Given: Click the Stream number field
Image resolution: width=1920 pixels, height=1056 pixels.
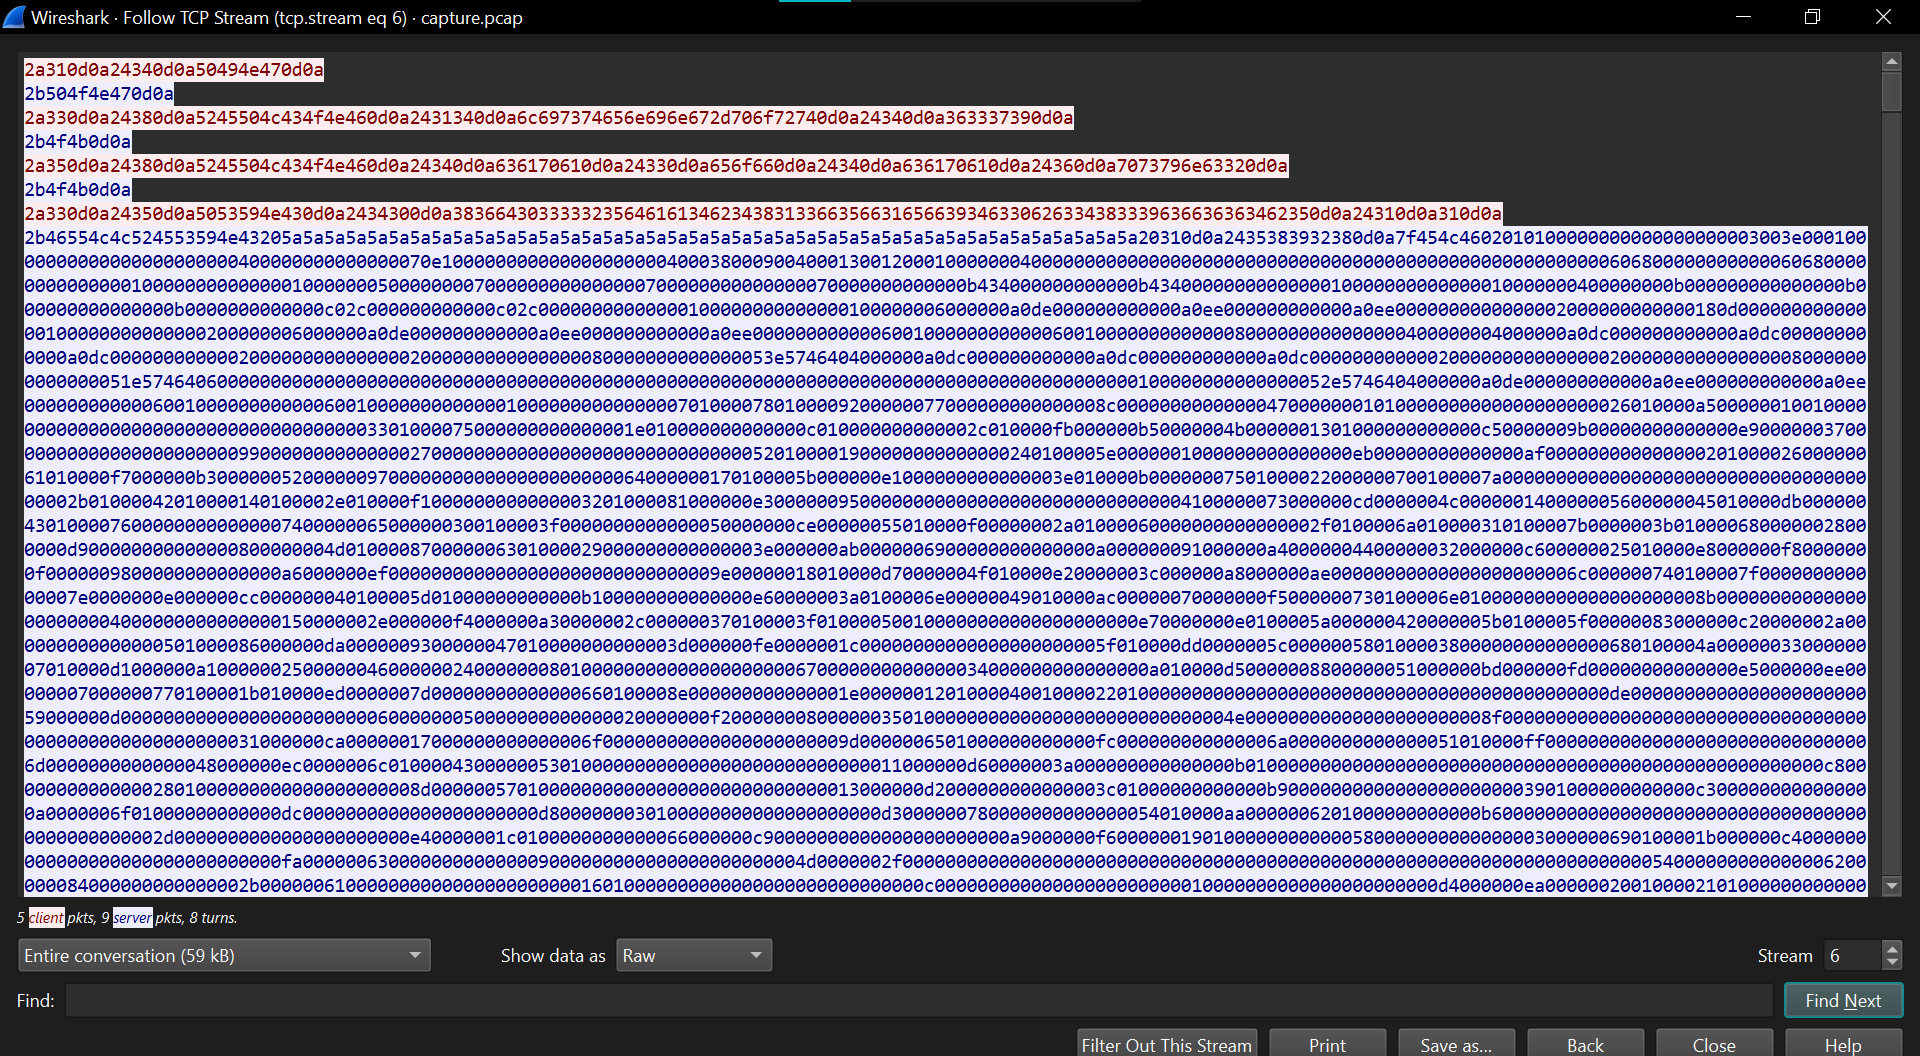Looking at the screenshot, I should coord(1852,955).
